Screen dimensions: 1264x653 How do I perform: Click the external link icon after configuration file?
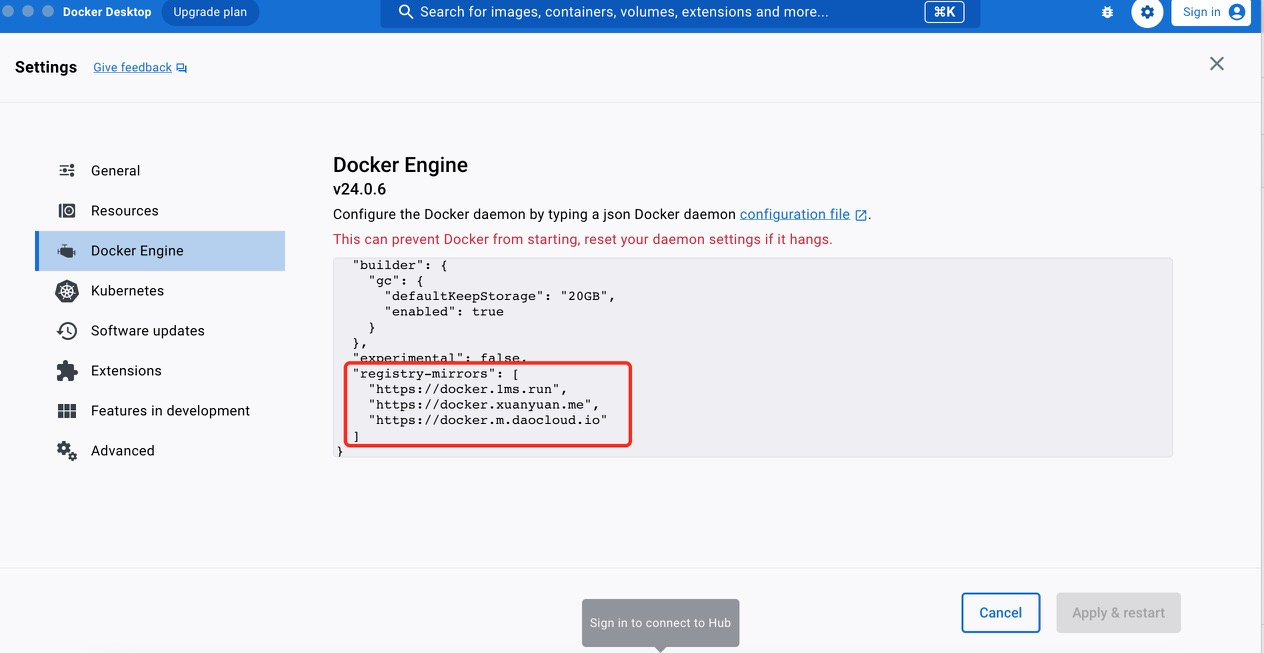(x=861, y=215)
